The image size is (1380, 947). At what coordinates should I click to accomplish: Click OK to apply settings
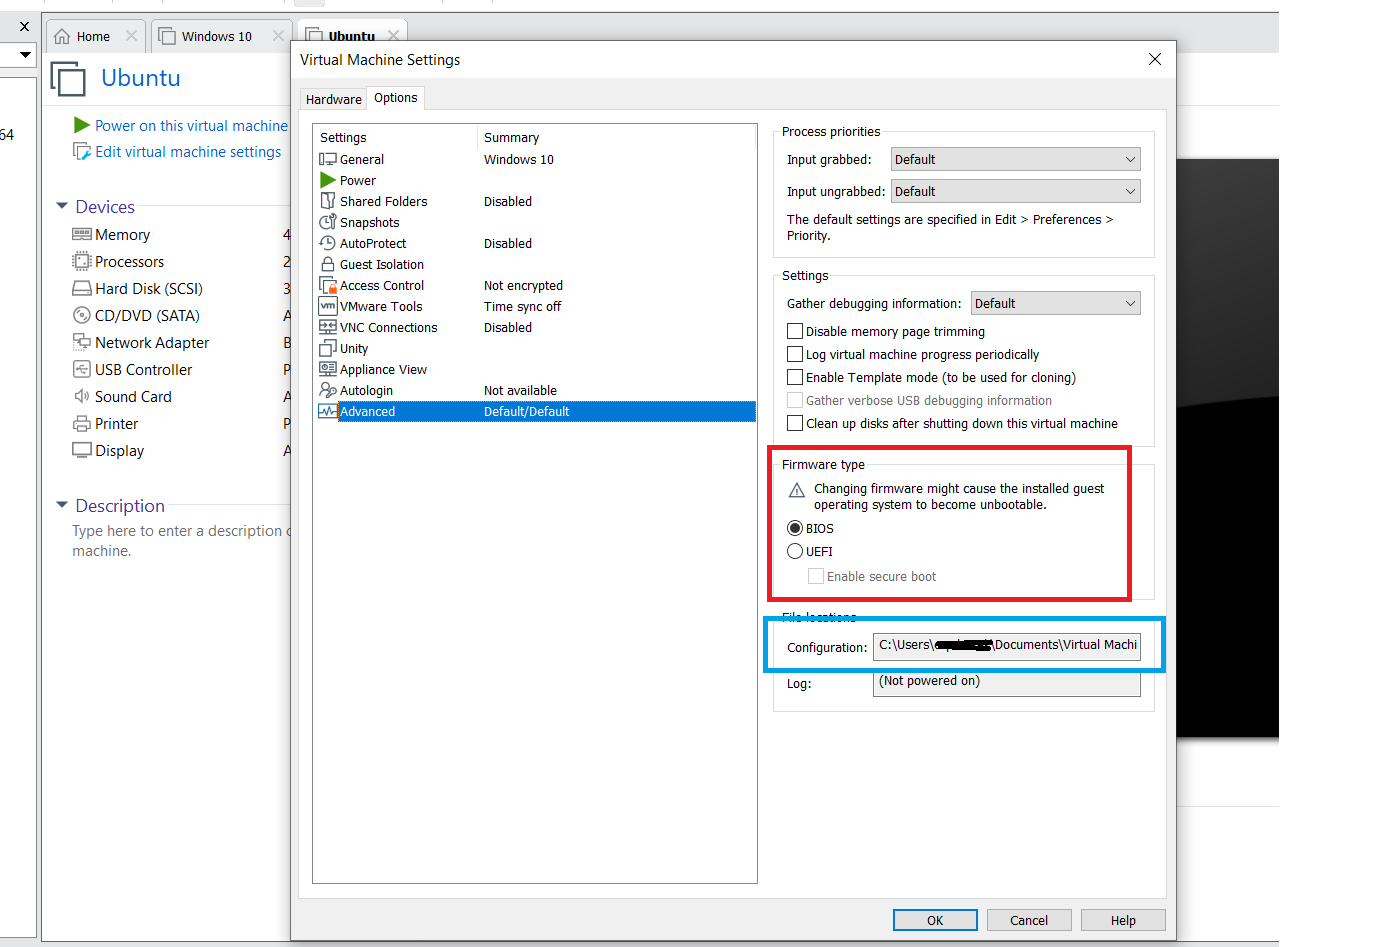pos(935,920)
